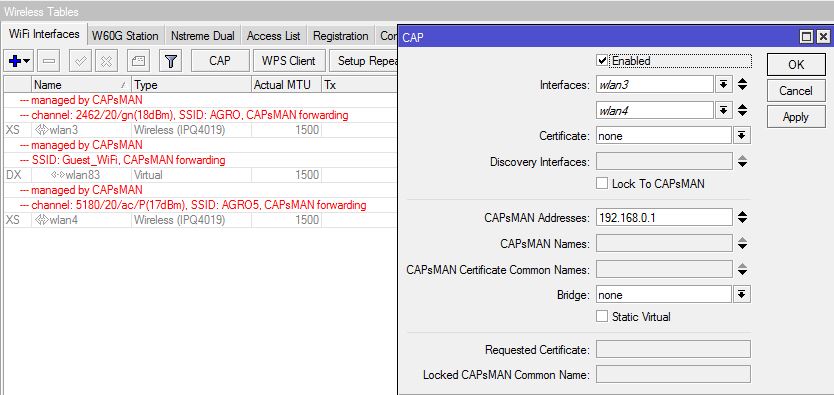Open the Certificate dropdown
The height and width of the screenshot is (395, 834).
(741, 136)
